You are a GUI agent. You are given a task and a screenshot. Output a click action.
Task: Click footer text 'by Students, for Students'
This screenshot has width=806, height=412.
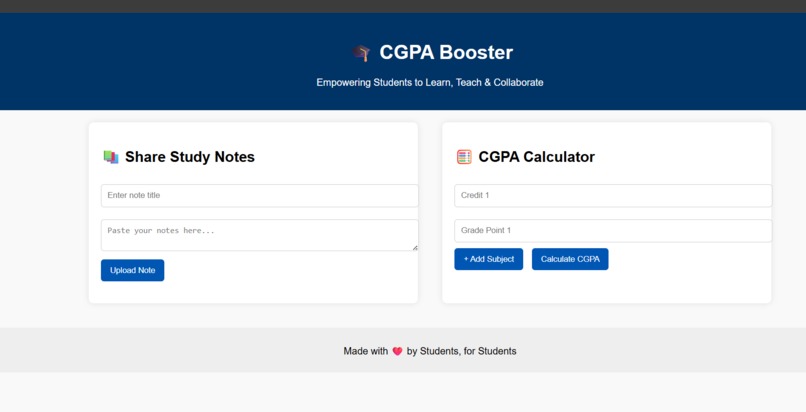pyautogui.click(x=462, y=351)
